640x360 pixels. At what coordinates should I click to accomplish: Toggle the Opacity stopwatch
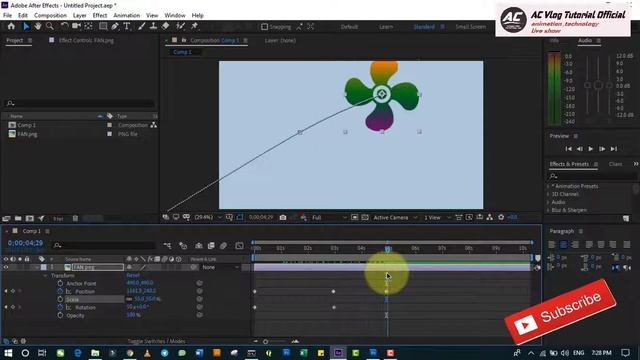(x=60, y=316)
